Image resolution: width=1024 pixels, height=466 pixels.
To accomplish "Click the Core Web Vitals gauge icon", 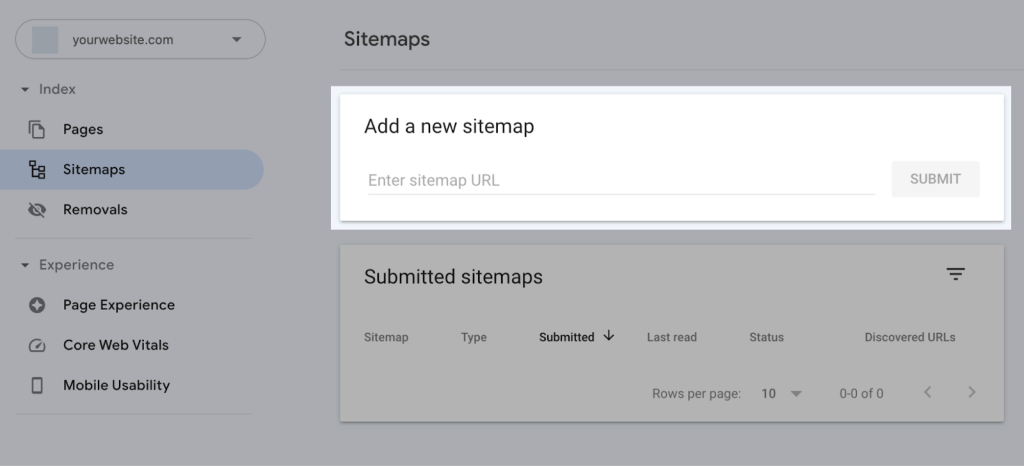I will tap(37, 345).
